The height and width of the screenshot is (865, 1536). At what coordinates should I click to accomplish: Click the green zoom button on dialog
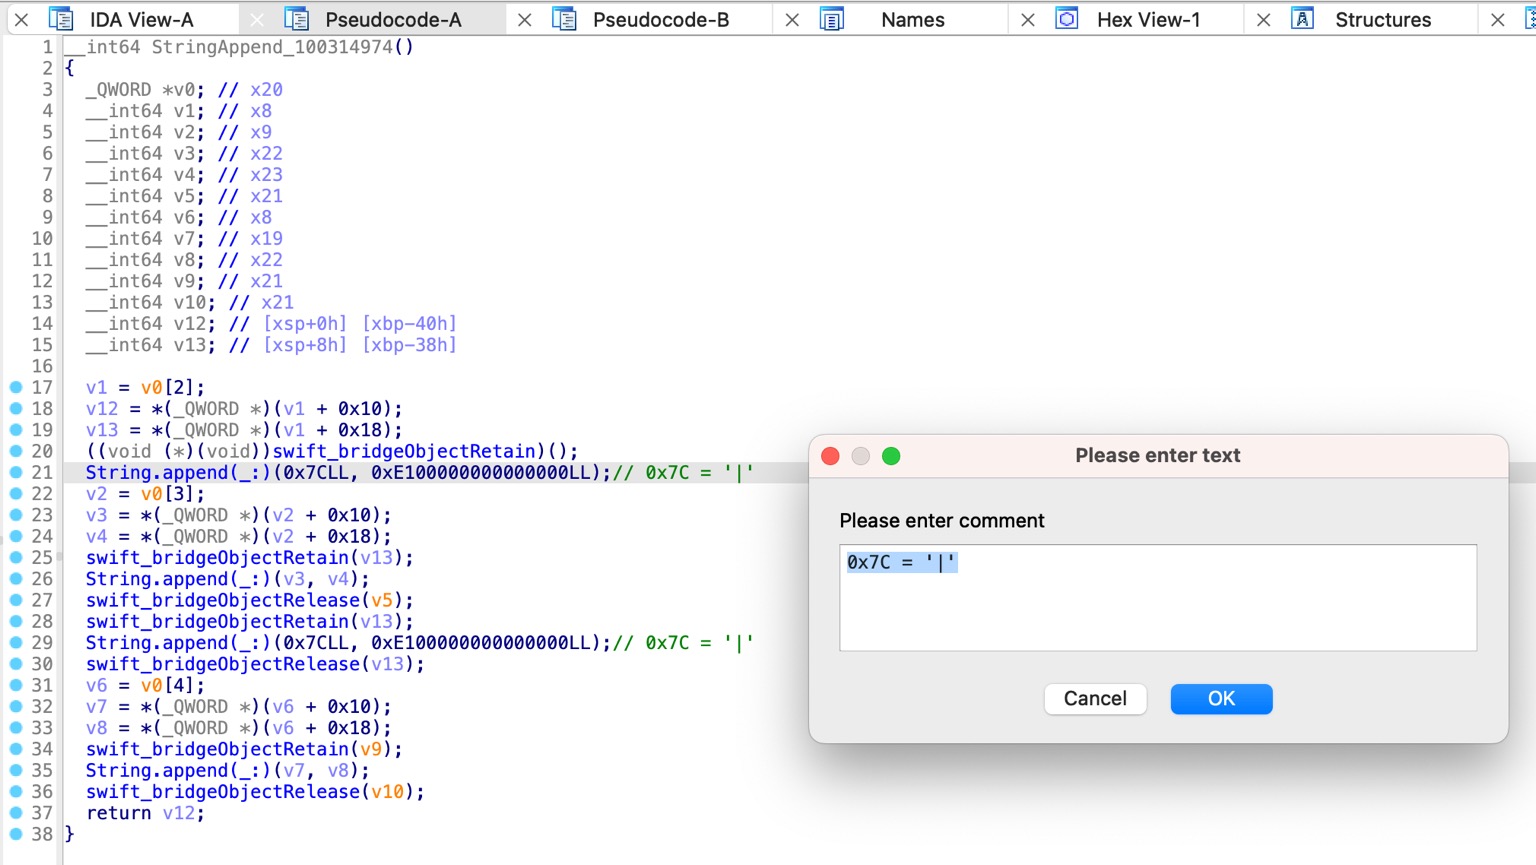tap(891, 456)
